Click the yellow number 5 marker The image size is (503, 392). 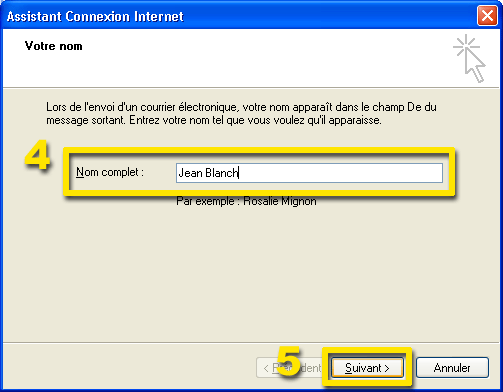point(289,361)
